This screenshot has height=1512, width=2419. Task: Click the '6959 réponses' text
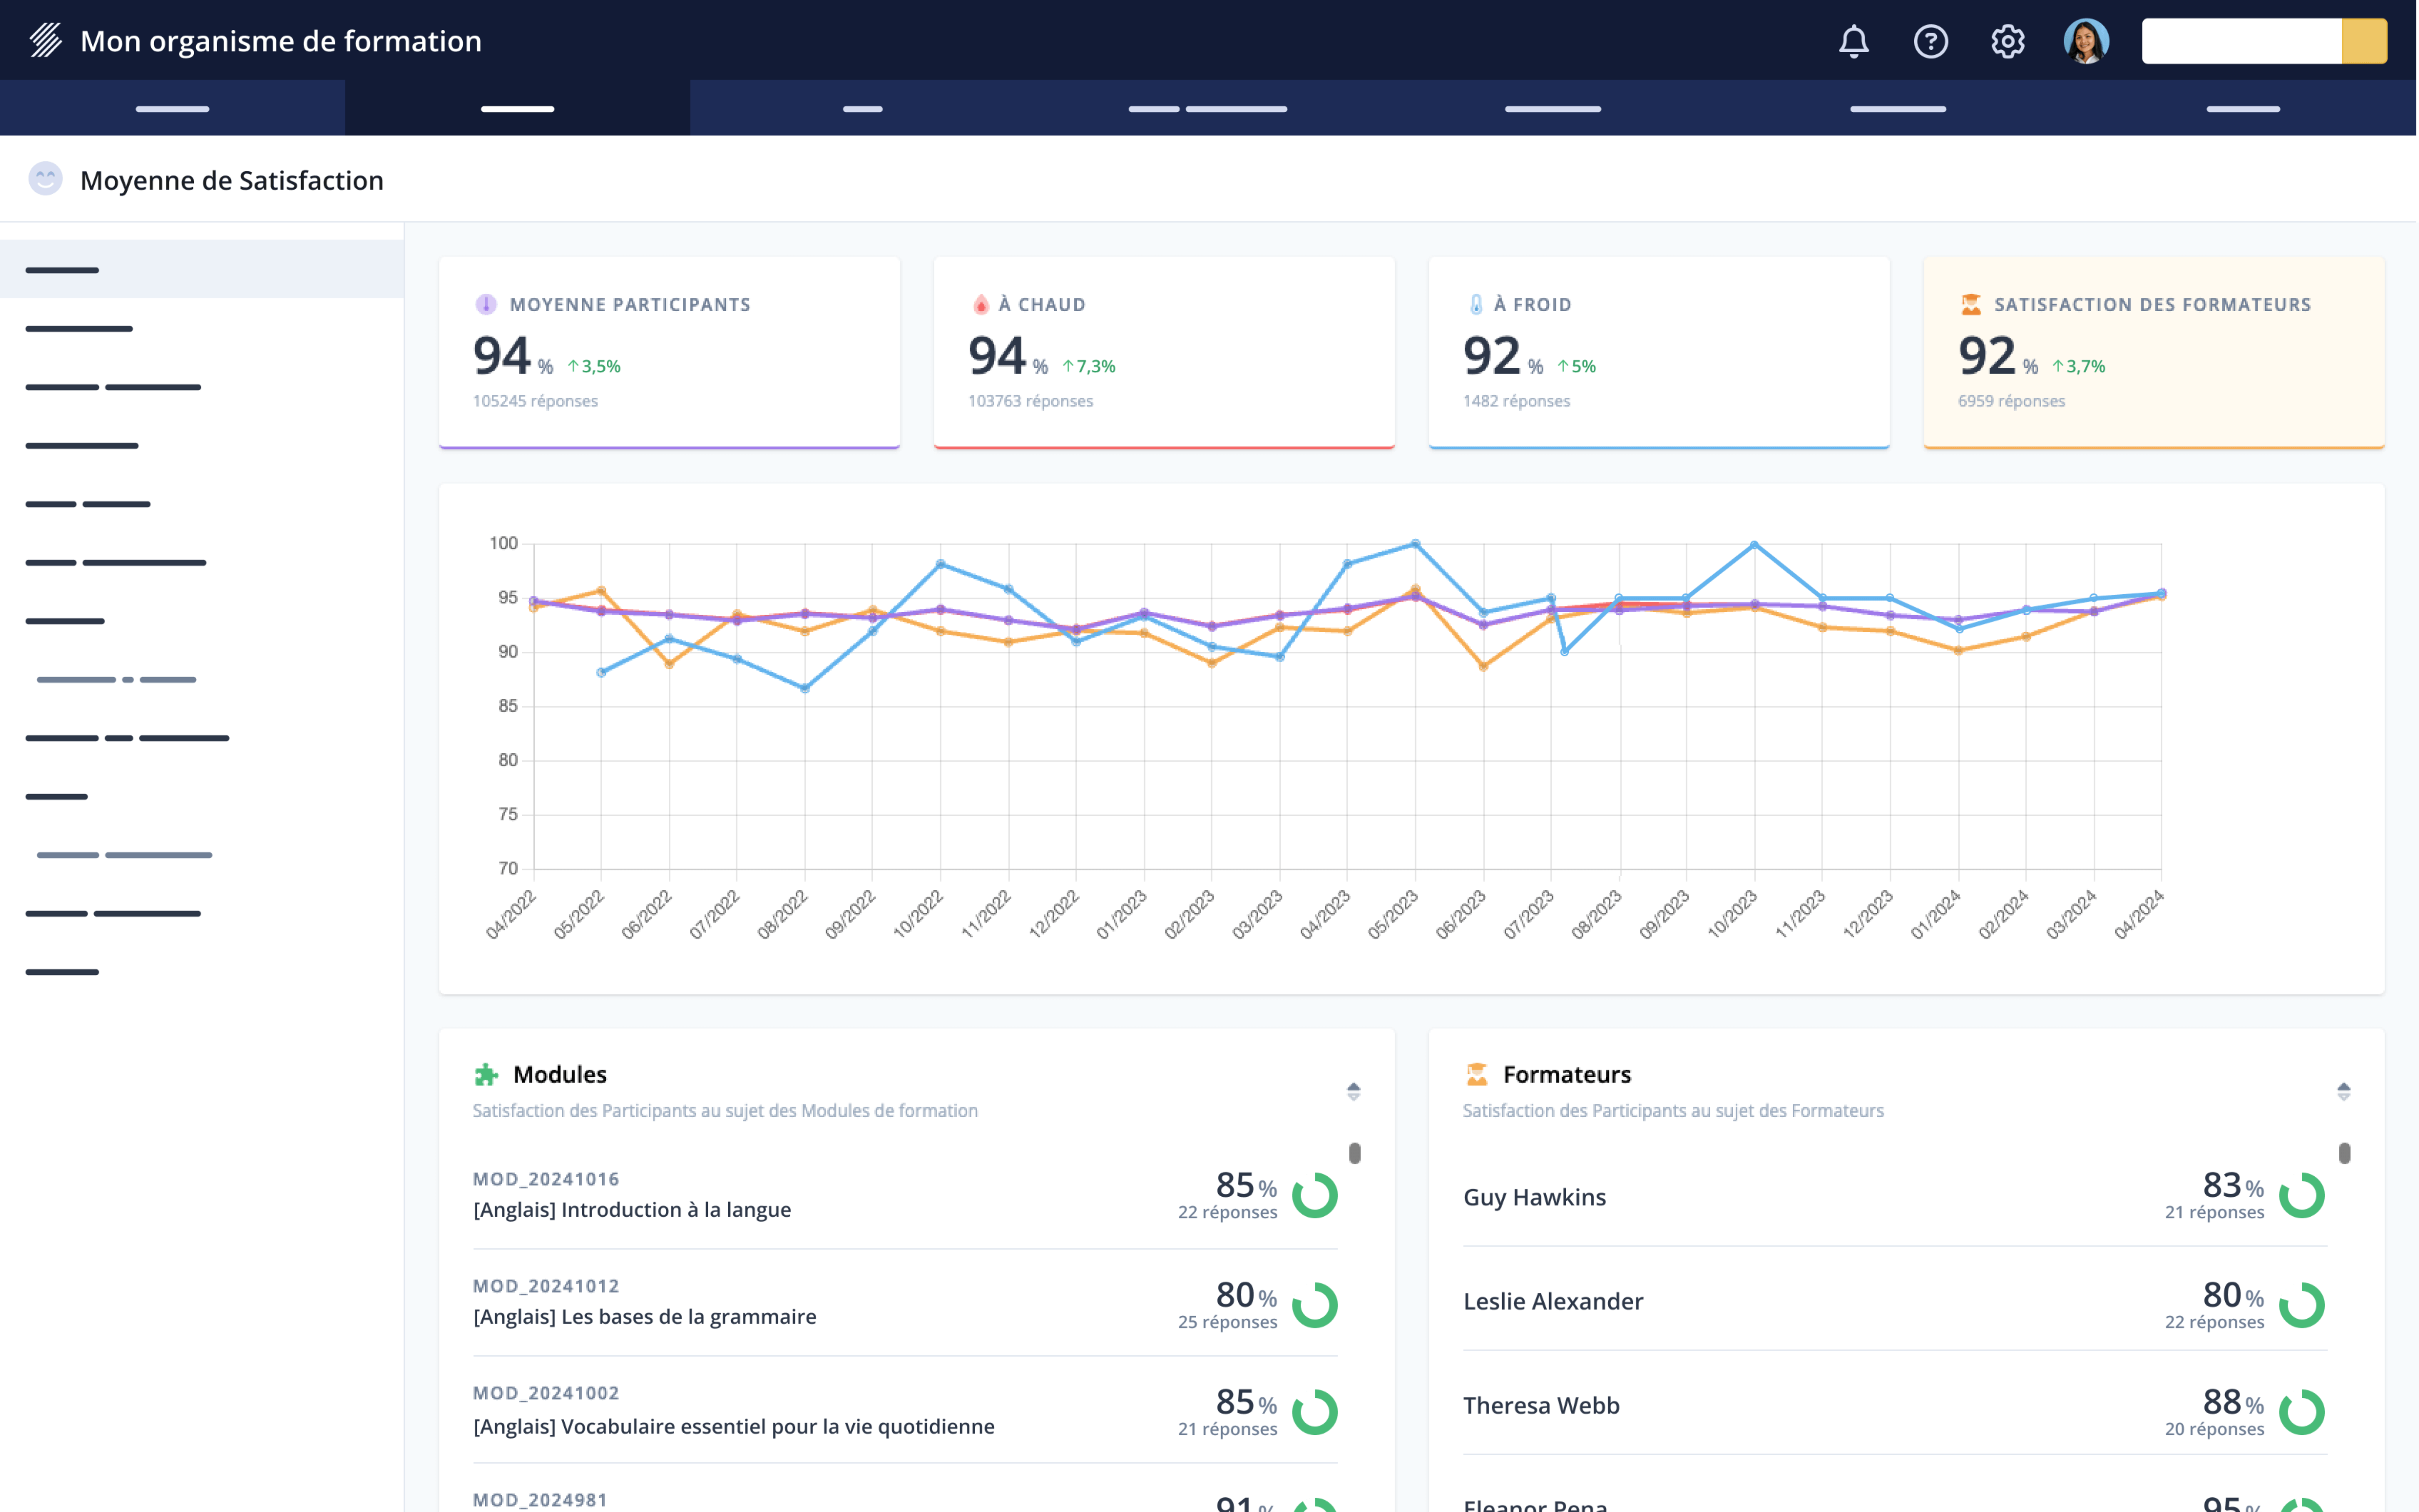[2011, 401]
